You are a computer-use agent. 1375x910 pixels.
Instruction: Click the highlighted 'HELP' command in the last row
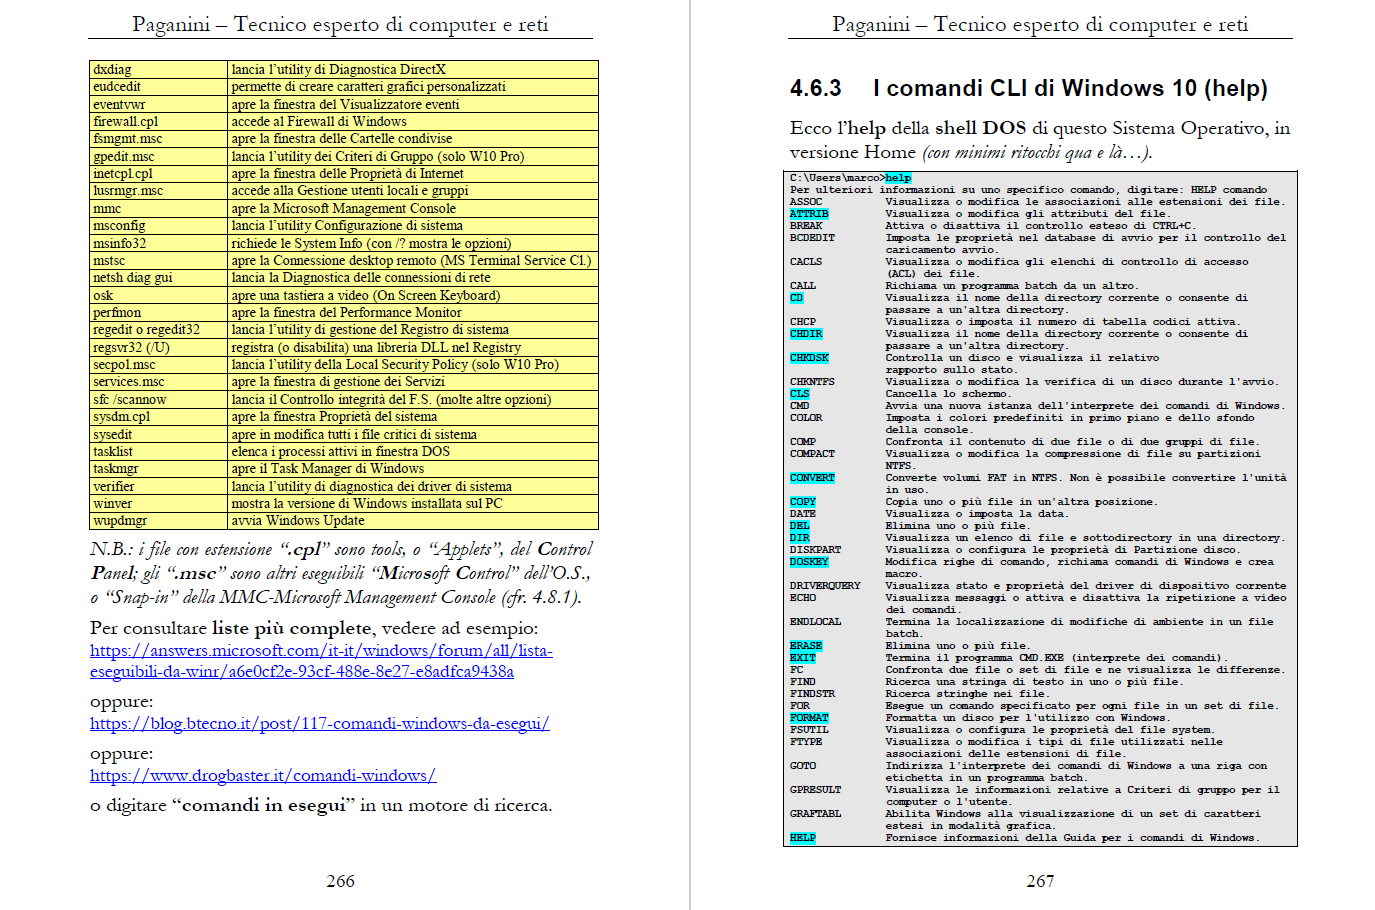pos(803,837)
